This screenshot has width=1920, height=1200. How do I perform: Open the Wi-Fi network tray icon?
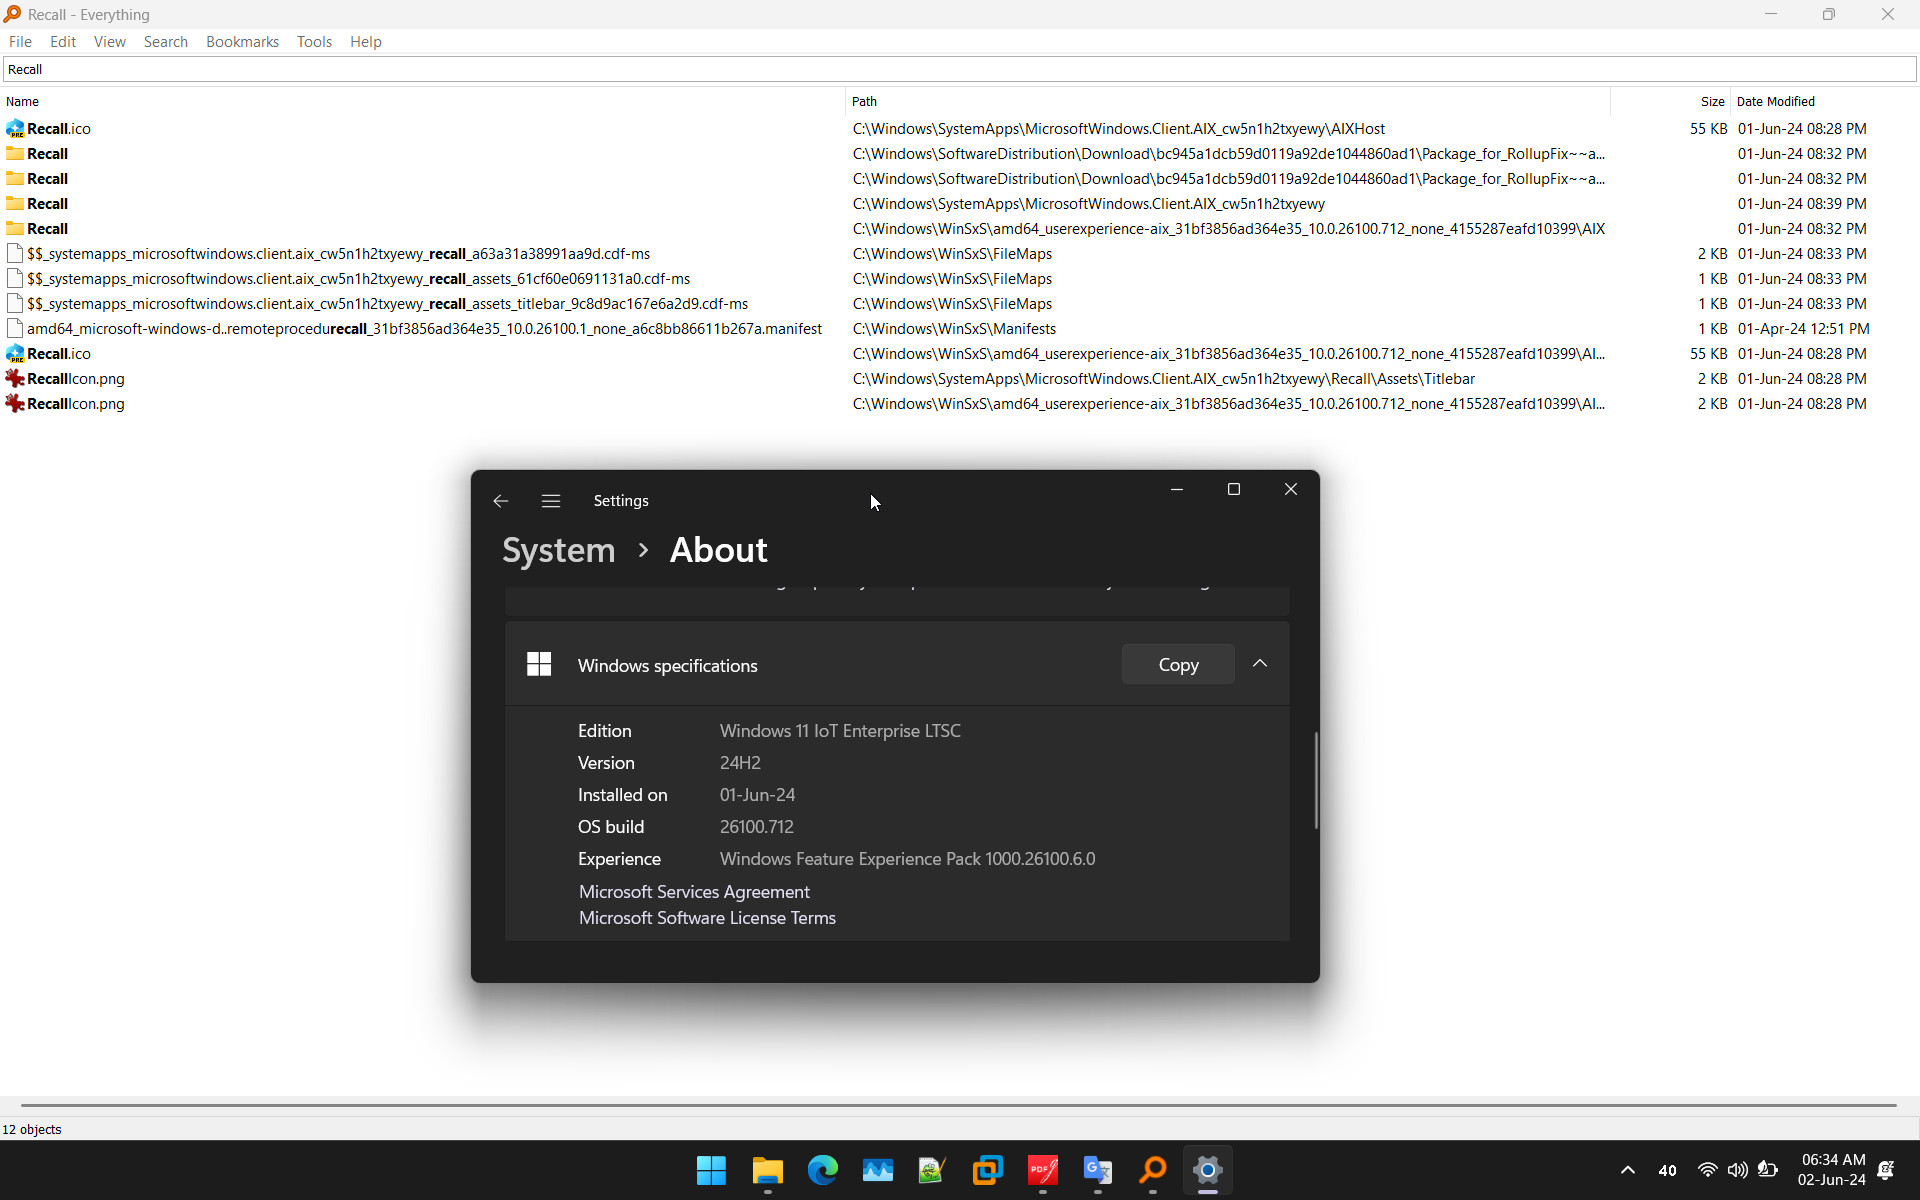point(1707,1170)
